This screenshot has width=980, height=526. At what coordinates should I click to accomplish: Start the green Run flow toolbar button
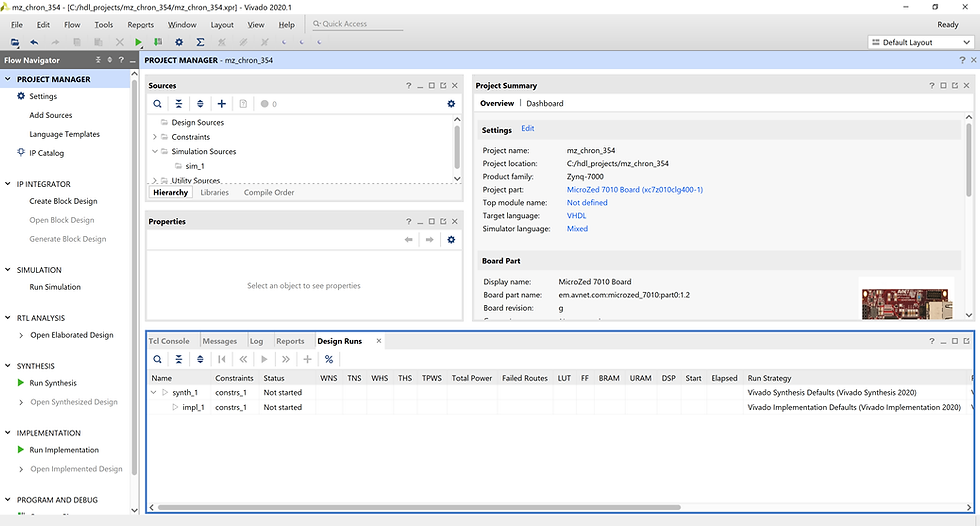tap(138, 42)
